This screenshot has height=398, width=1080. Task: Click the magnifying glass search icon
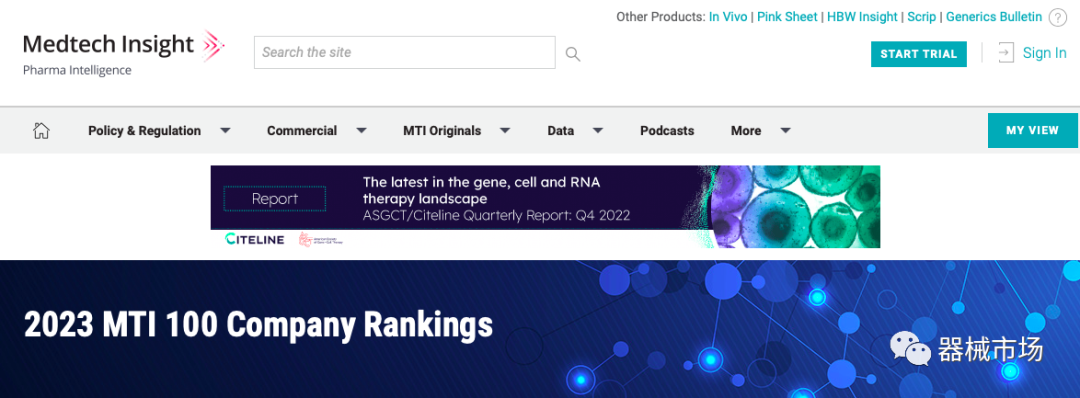(x=572, y=54)
